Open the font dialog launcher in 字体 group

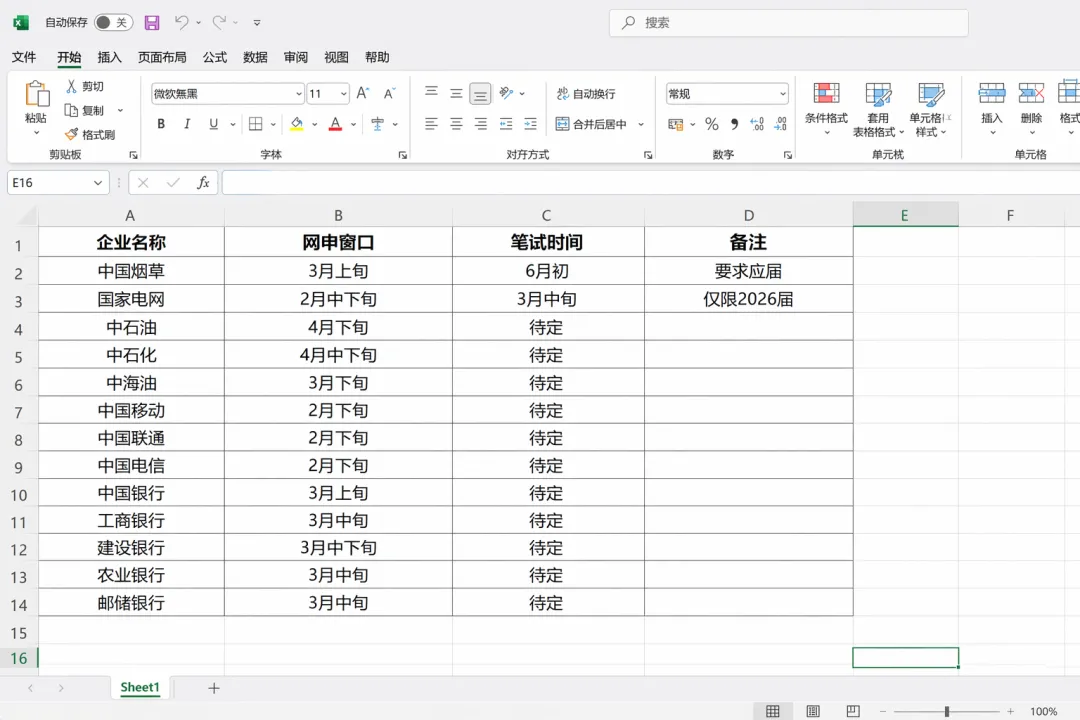(x=402, y=155)
